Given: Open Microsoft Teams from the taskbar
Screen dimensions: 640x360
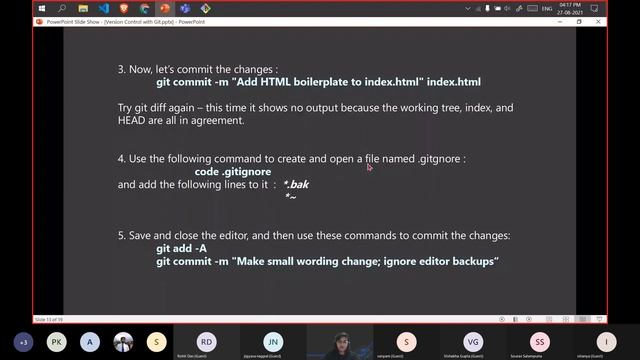Looking at the screenshot, I should (x=185, y=8).
